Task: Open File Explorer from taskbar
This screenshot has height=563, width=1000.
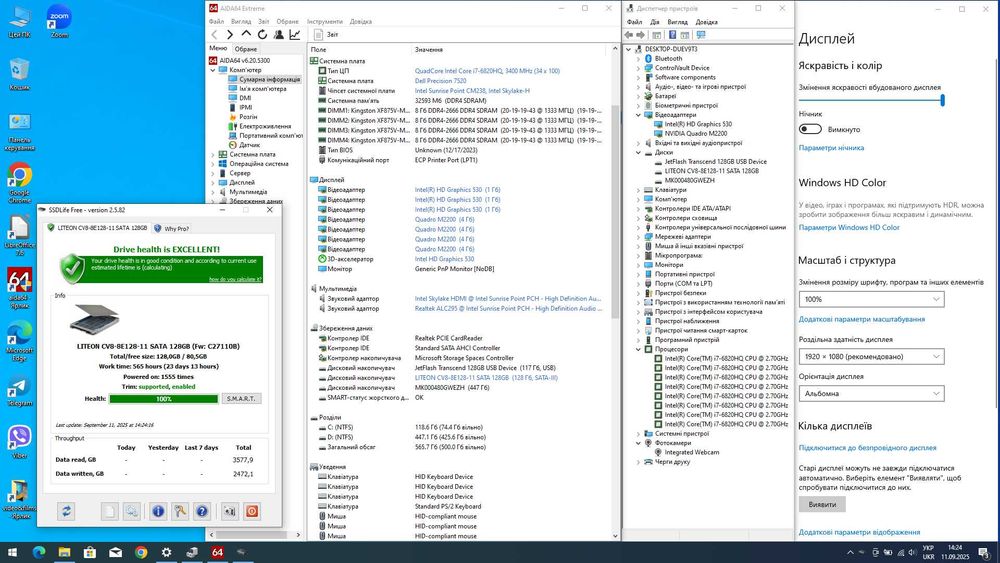Action: (64, 552)
